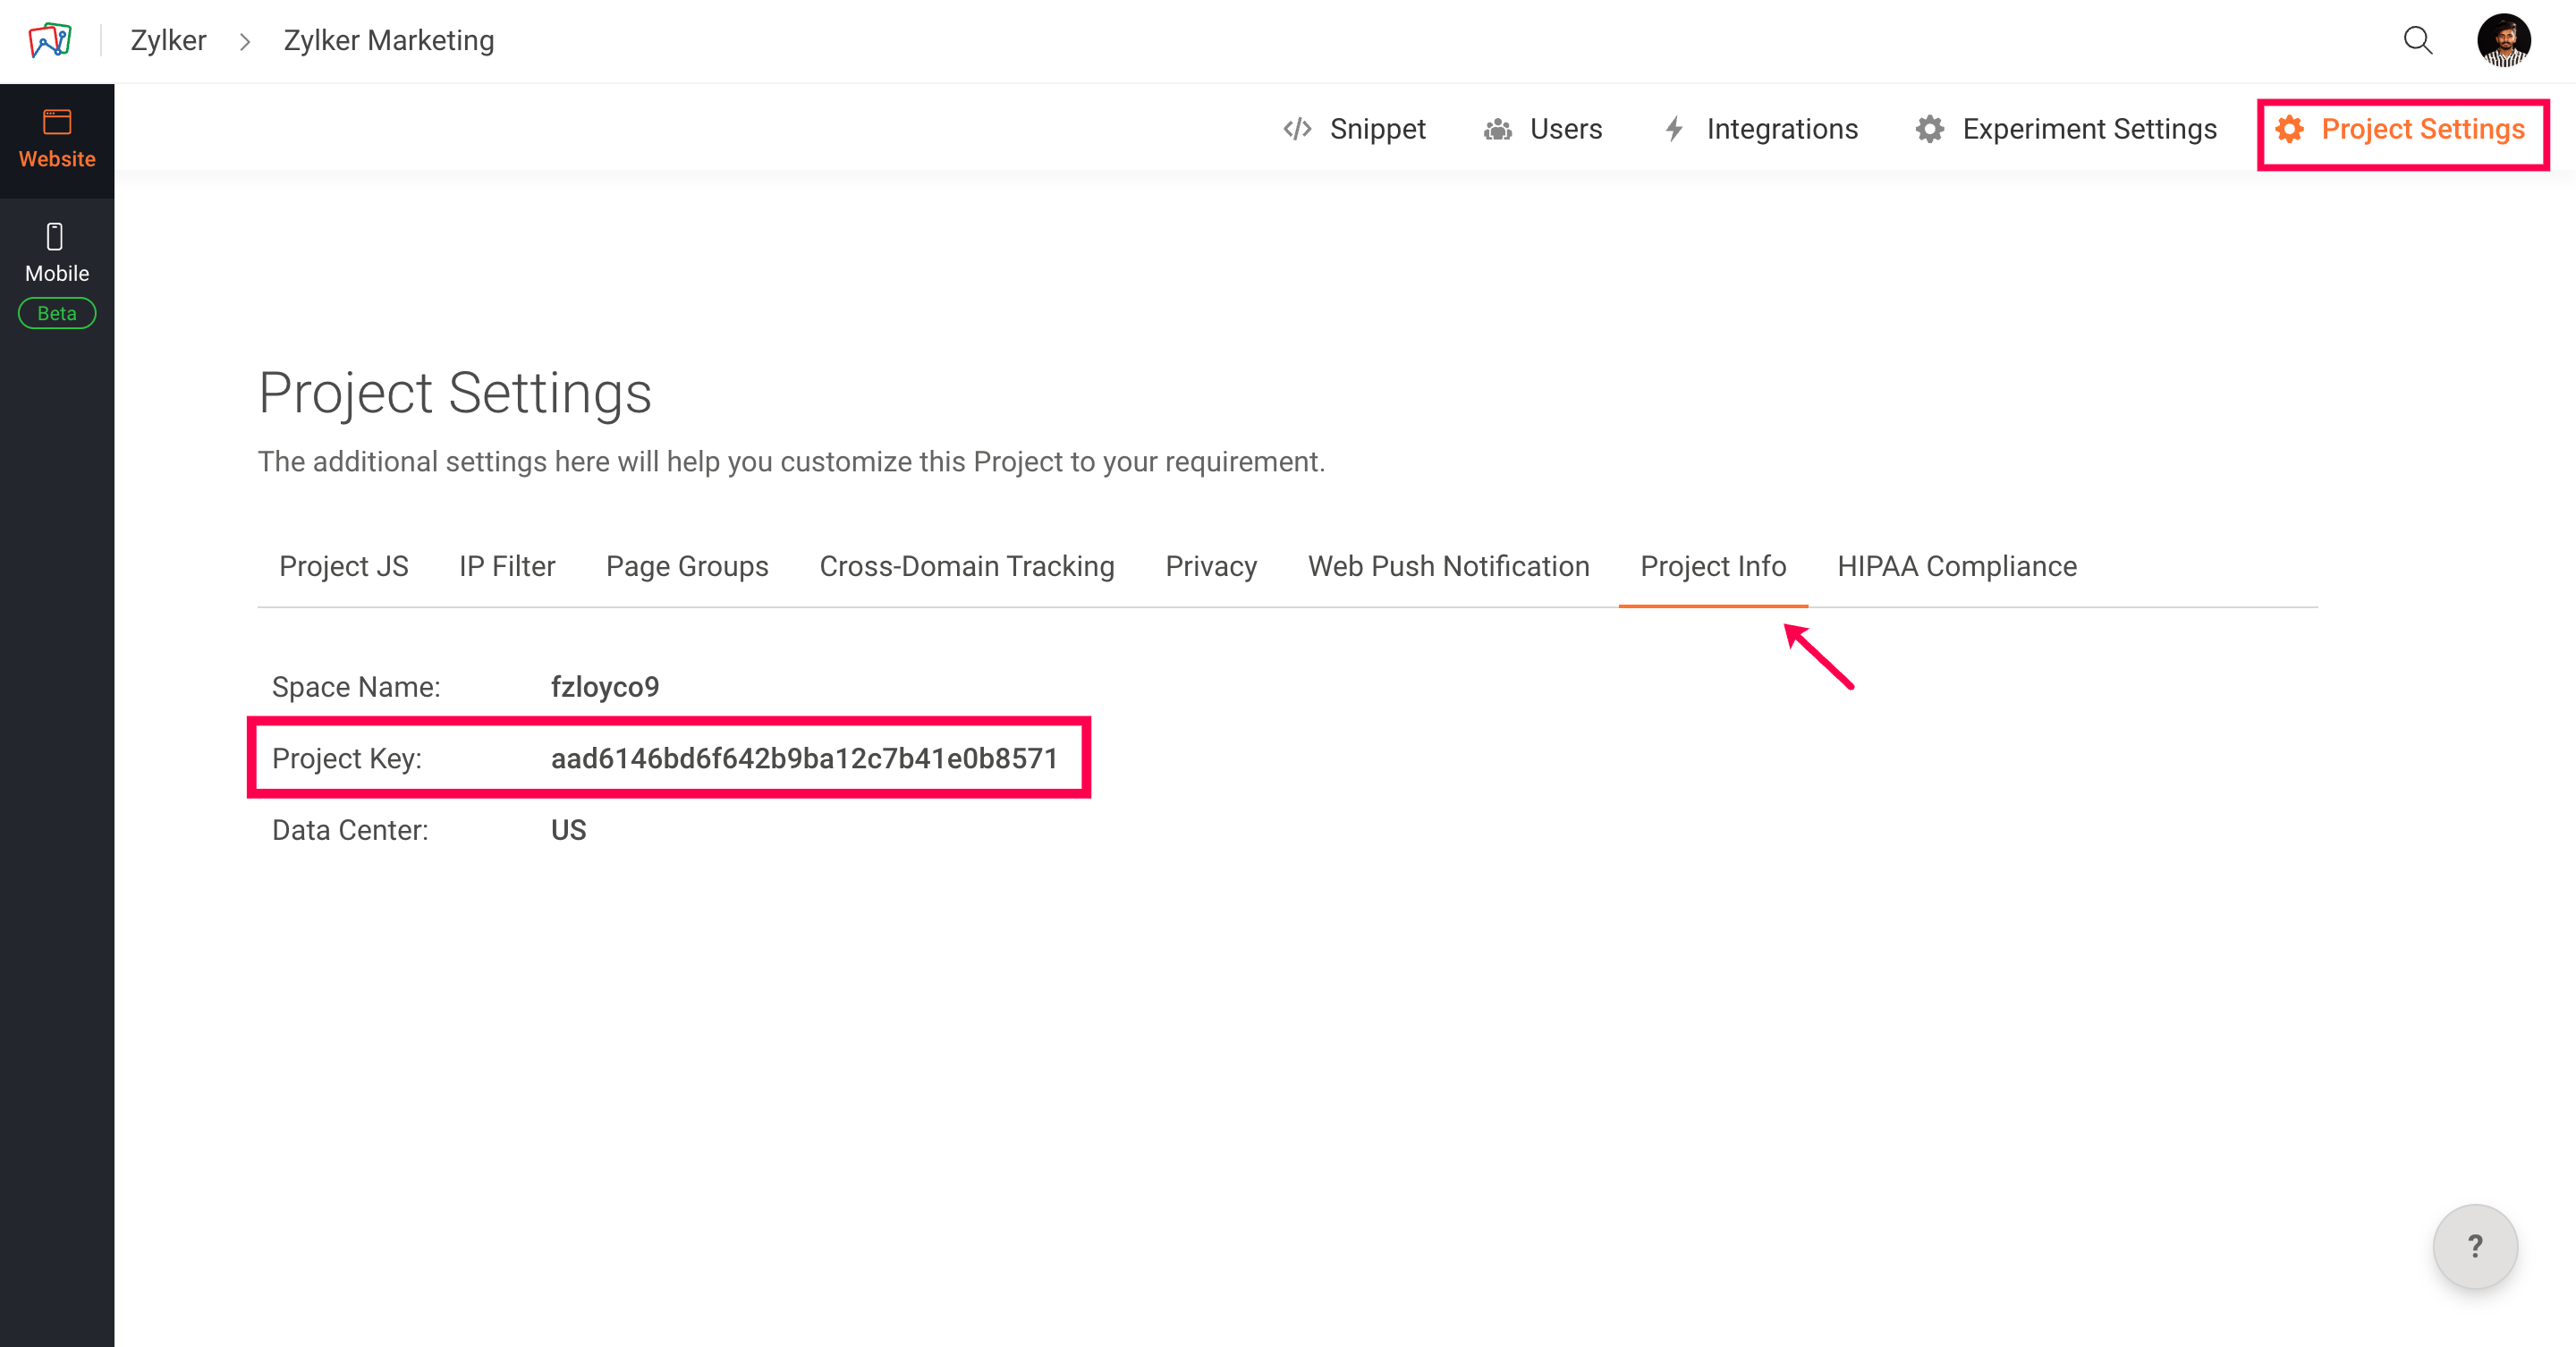Switch to the IP Filter tab

coord(507,566)
